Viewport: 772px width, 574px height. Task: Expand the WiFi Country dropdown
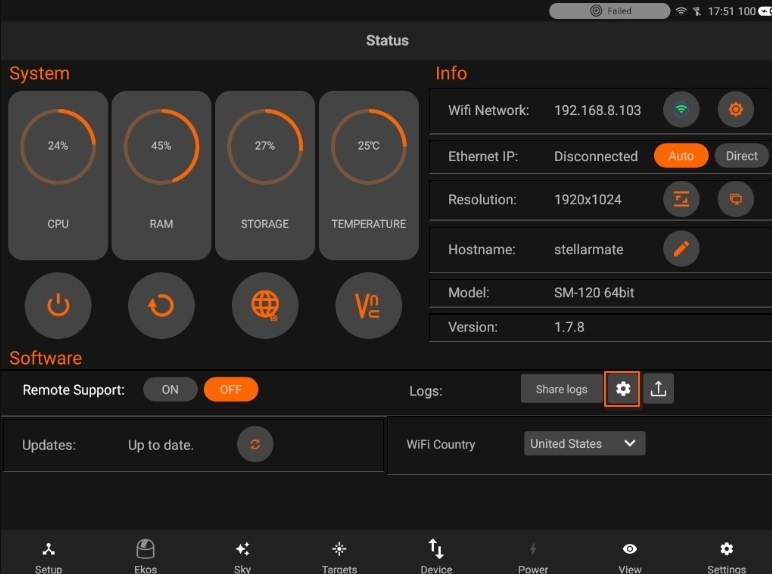tap(584, 443)
